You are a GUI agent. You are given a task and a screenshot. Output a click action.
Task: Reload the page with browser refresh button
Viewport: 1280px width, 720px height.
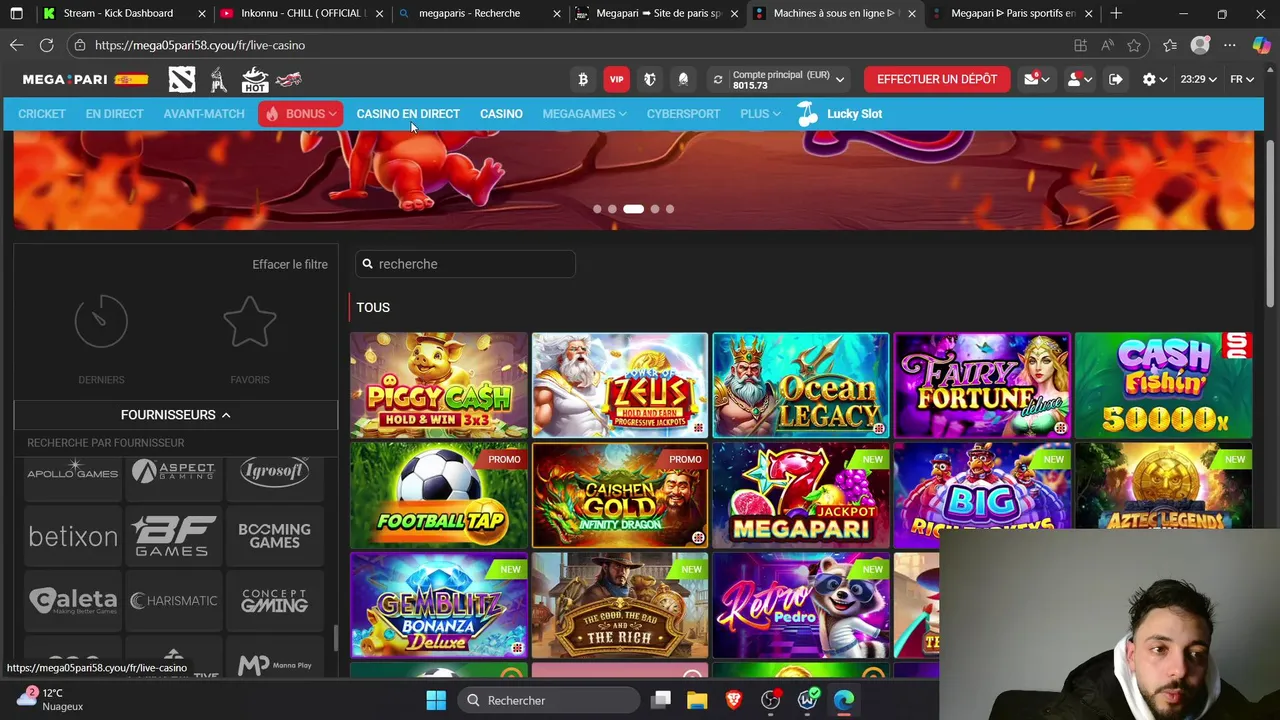pos(46,45)
